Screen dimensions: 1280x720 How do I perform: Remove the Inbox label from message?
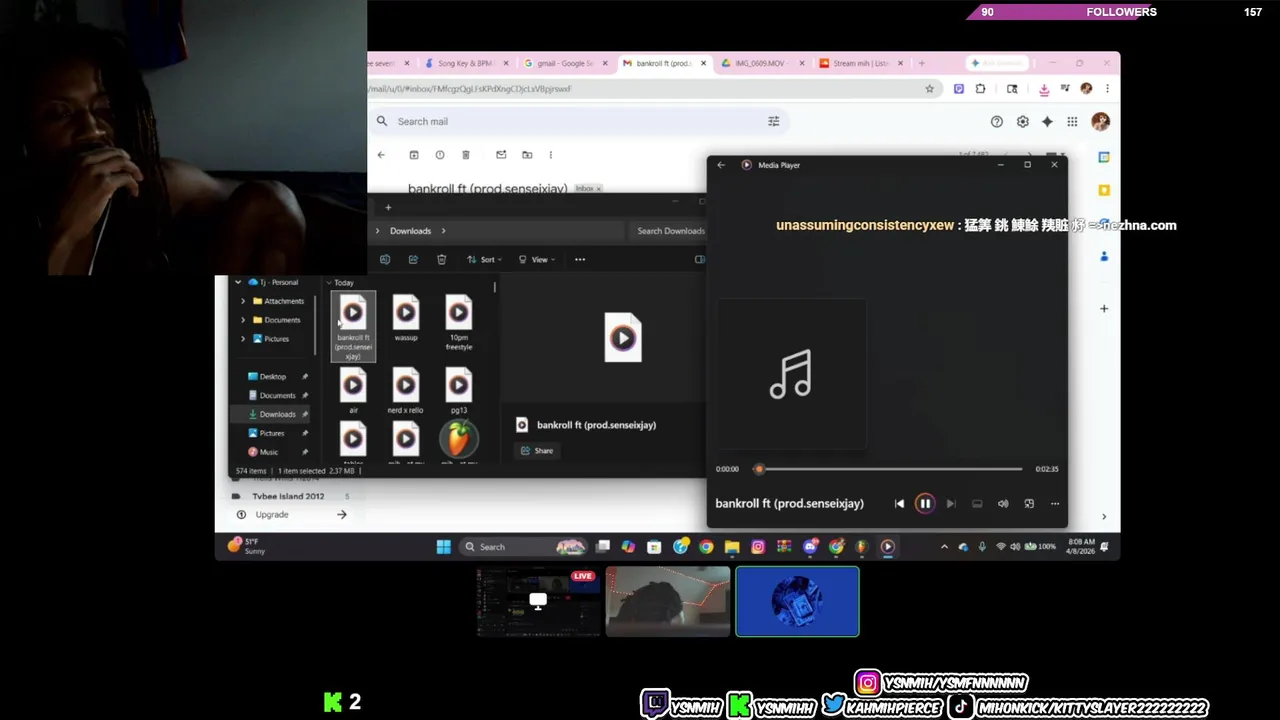click(x=599, y=189)
